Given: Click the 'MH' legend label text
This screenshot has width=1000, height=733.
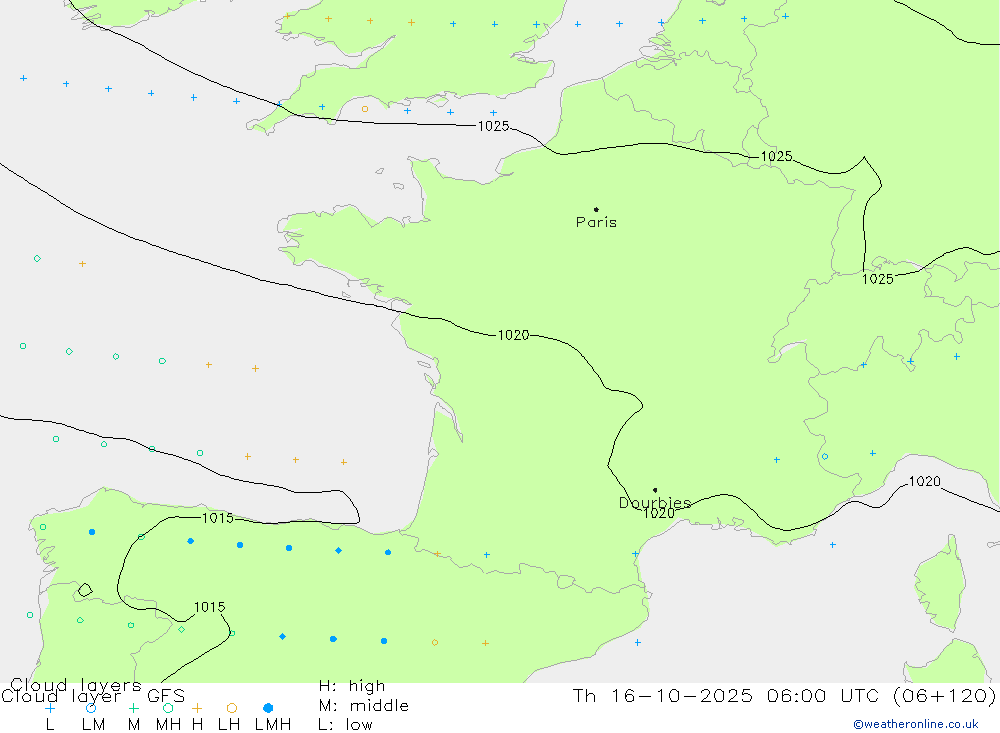Looking at the screenshot, I should tap(168, 725).
